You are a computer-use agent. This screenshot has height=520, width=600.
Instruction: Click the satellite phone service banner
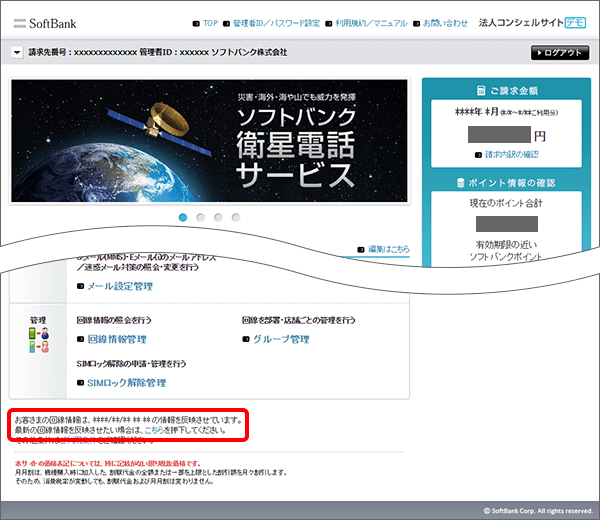click(x=209, y=141)
